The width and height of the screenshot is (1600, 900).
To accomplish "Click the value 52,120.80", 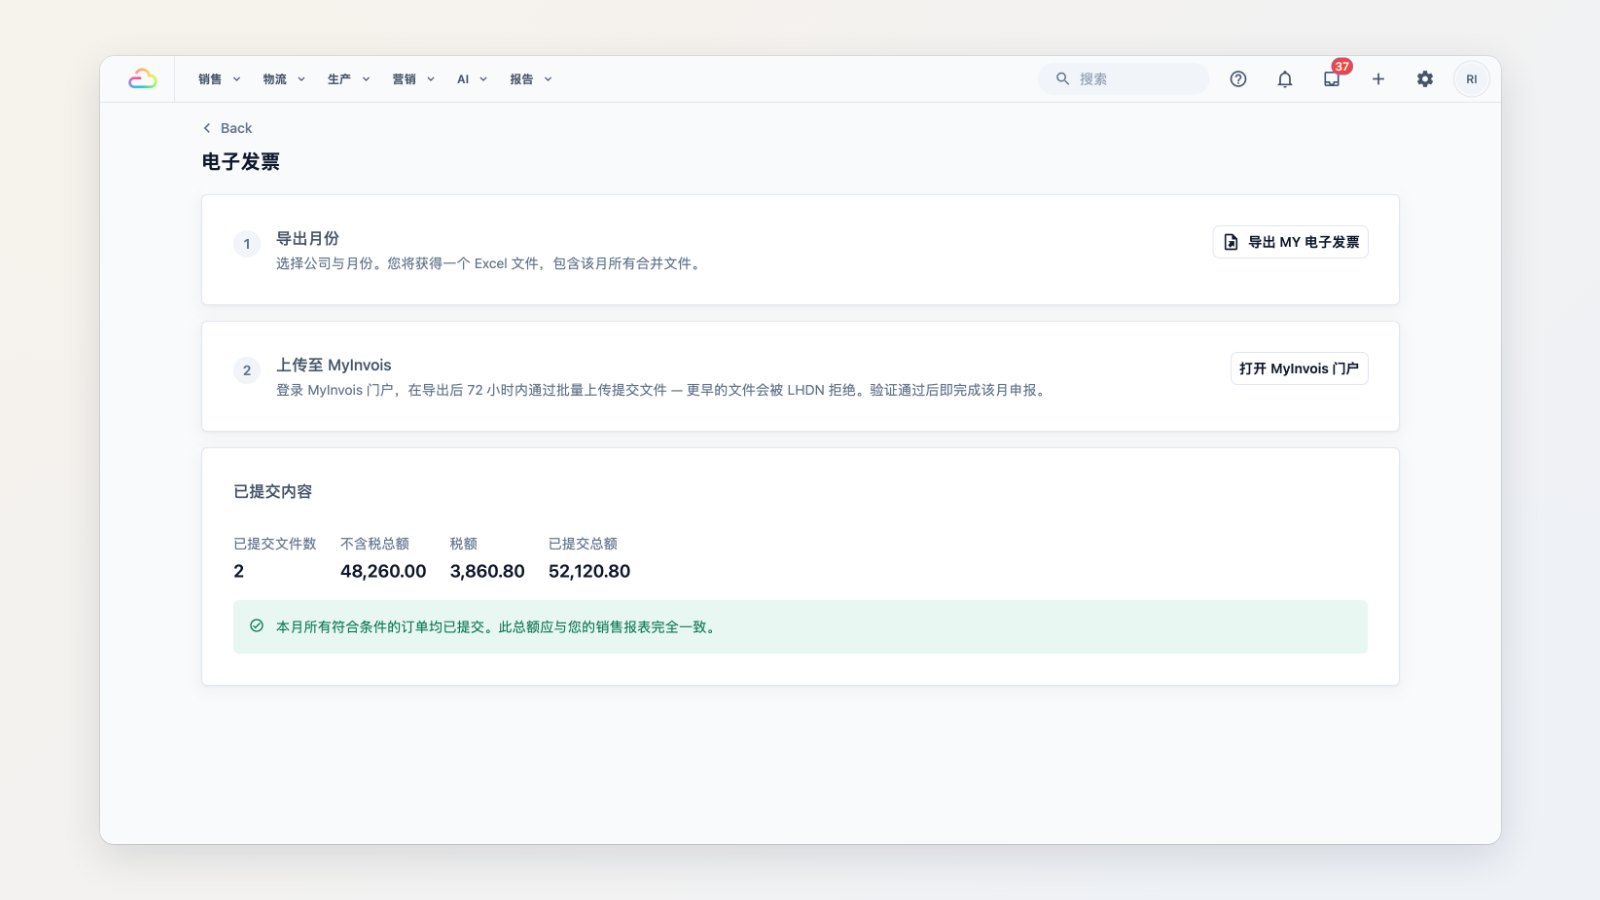I will pos(589,571).
